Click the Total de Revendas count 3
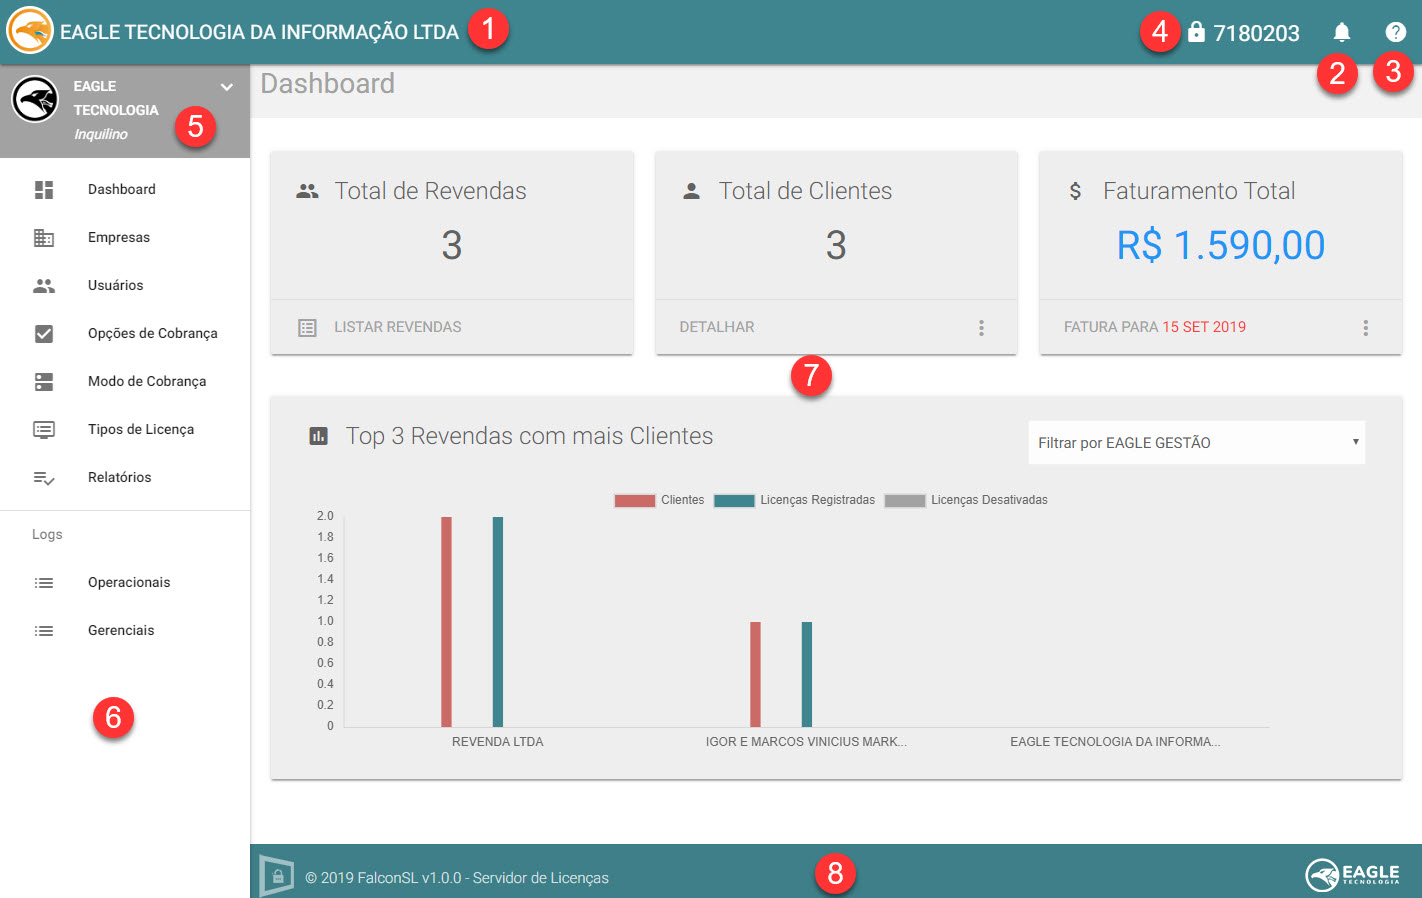This screenshot has width=1422, height=898. tap(452, 245)
